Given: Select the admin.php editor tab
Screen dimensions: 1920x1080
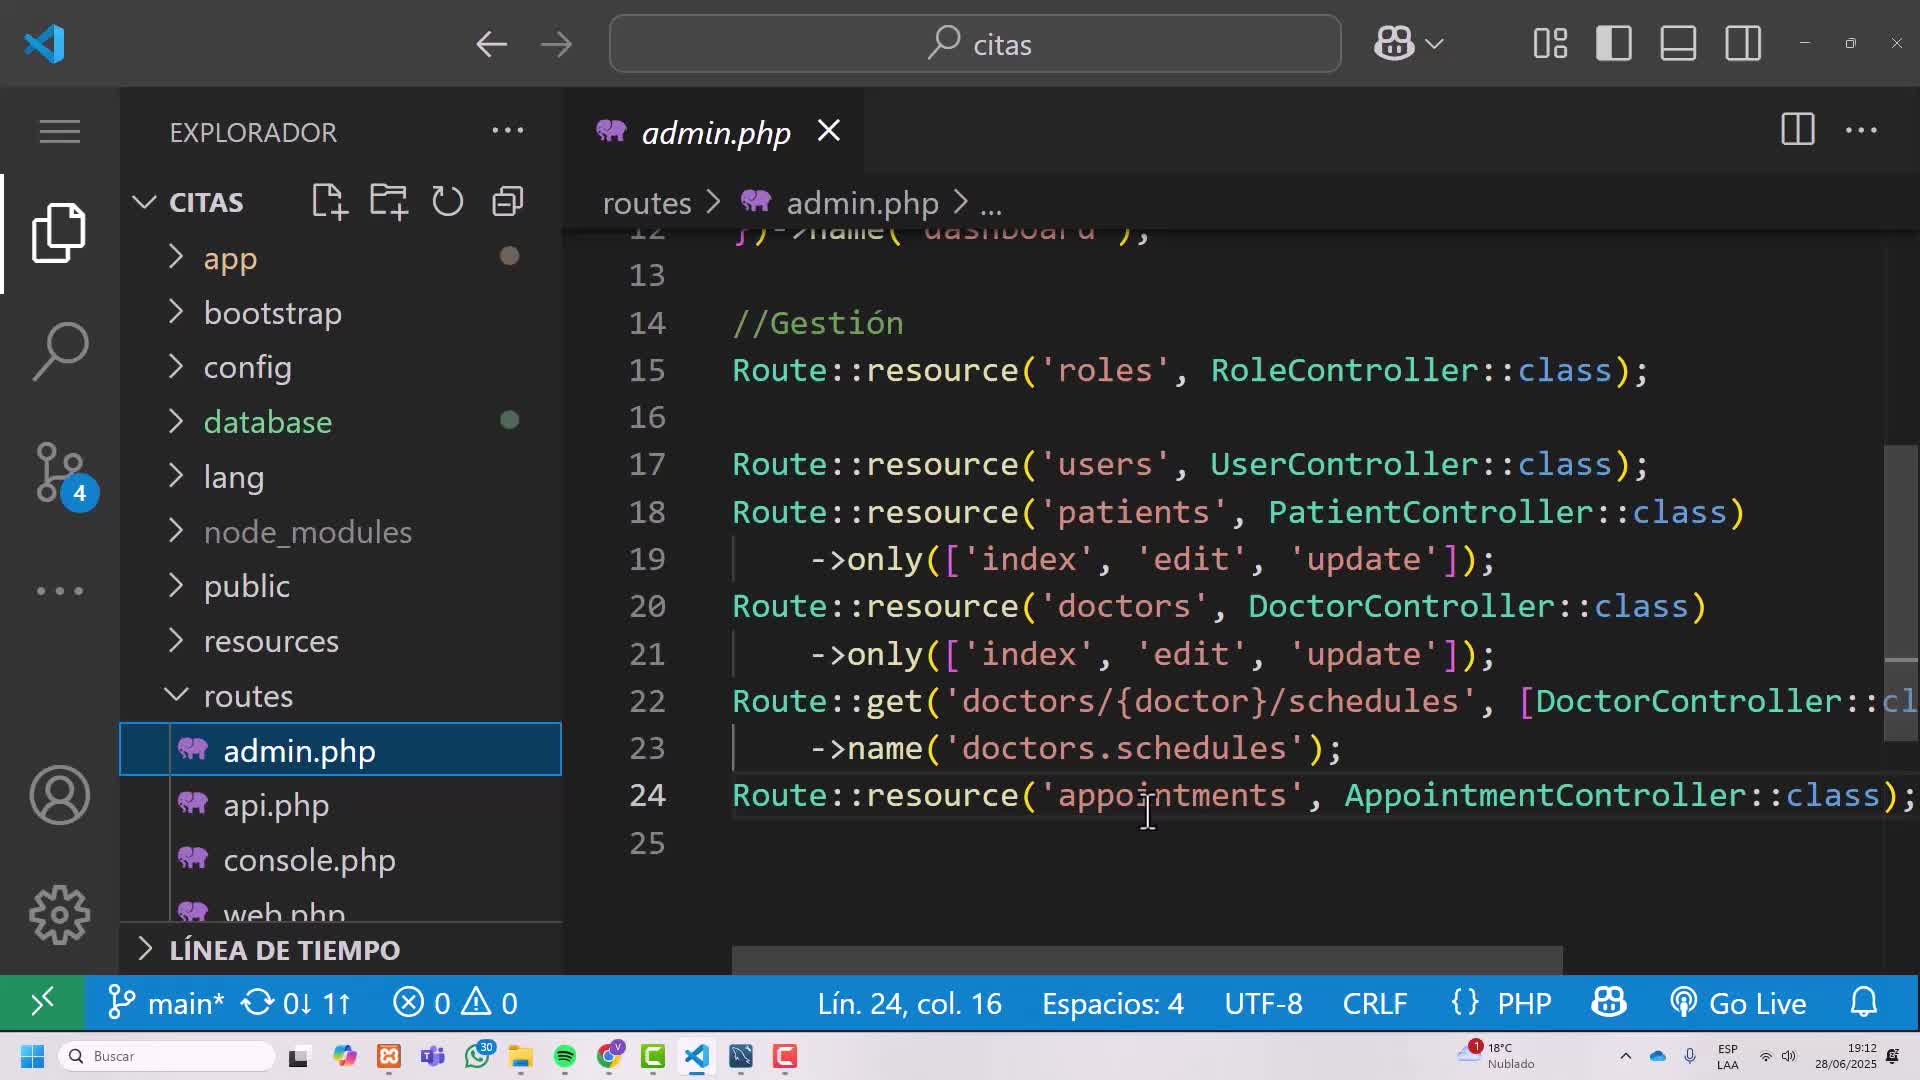Looking at the screenshot, I should [715, 132].
